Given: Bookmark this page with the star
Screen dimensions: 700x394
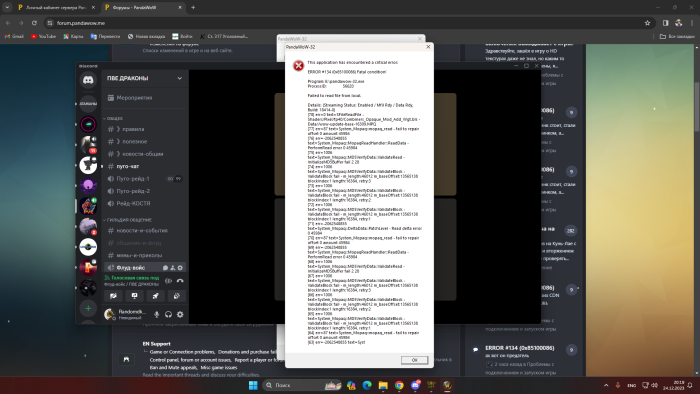Looking at the screenshot, I should click(x=647, y=23).
